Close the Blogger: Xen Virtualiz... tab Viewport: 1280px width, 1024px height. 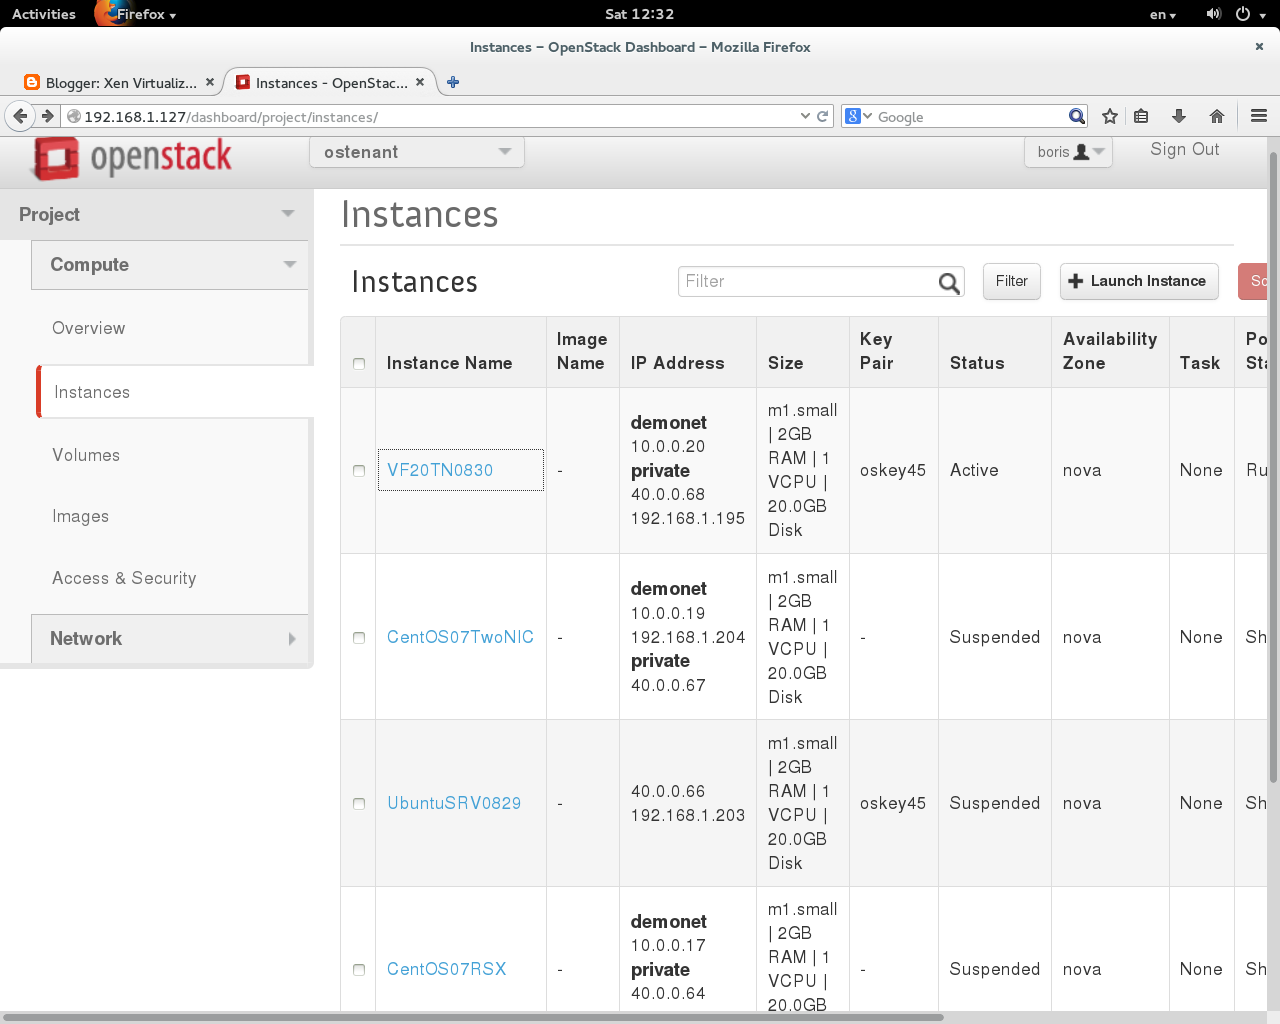pos(209,83)
